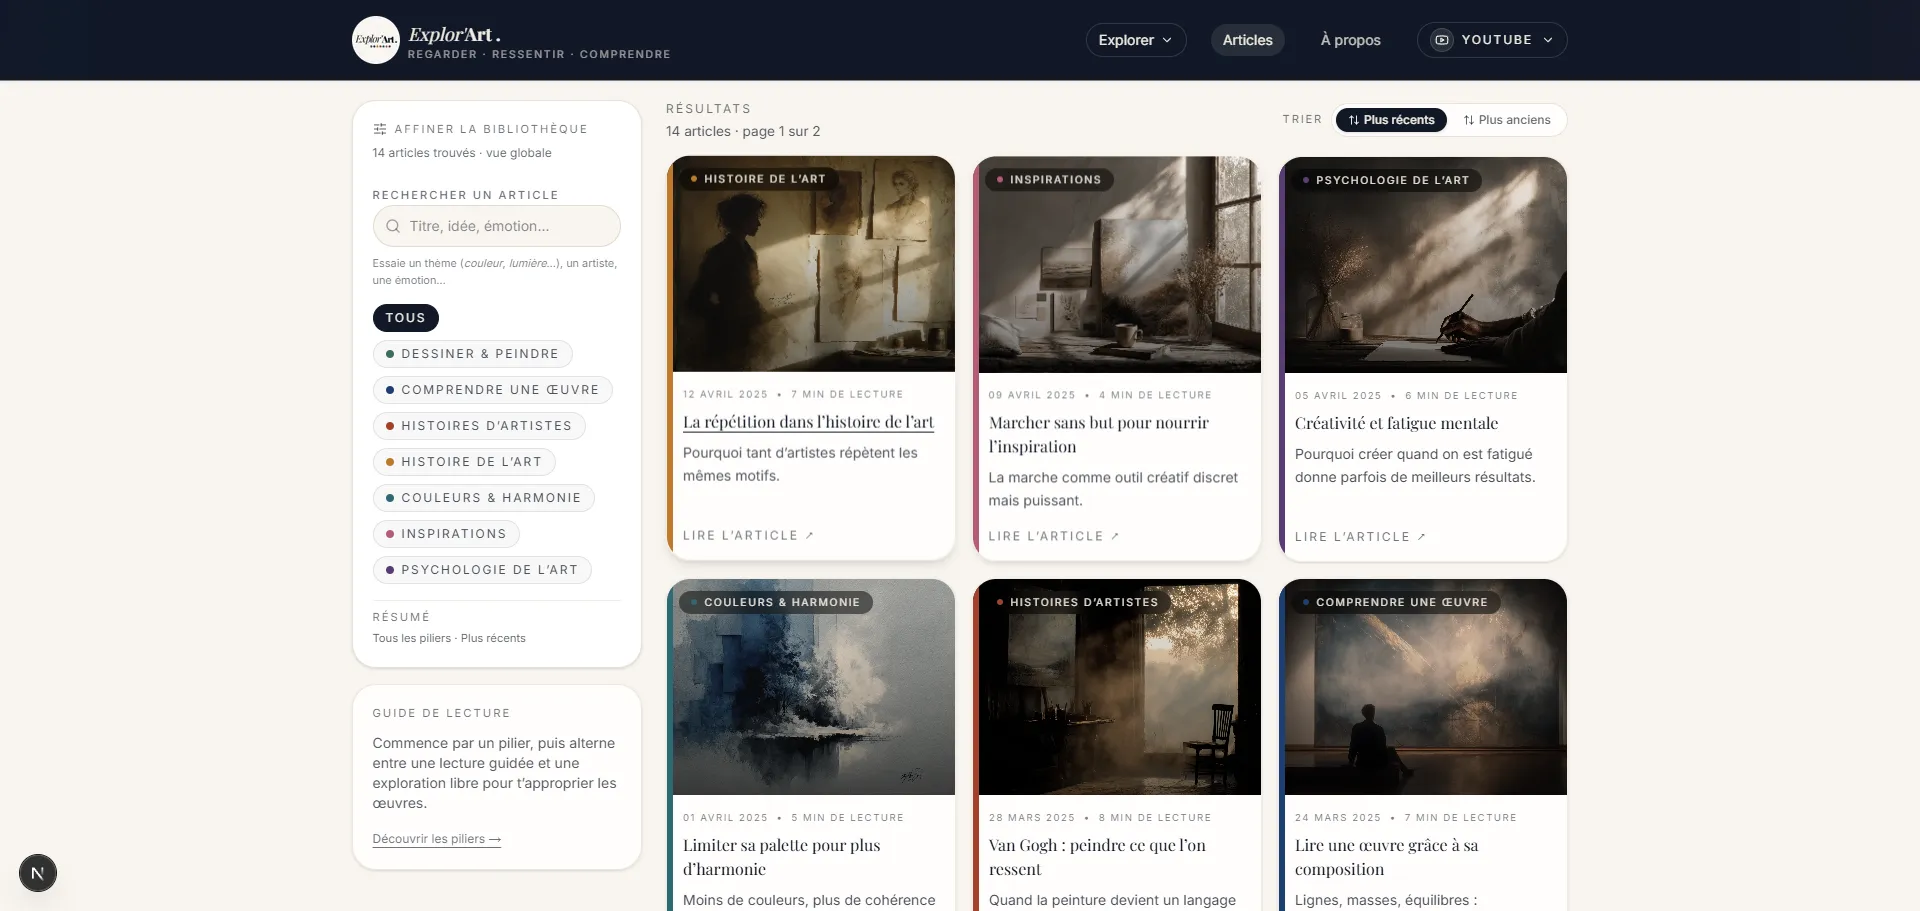Click the Titre, idée, émotion search field

[x=497, y=226]
